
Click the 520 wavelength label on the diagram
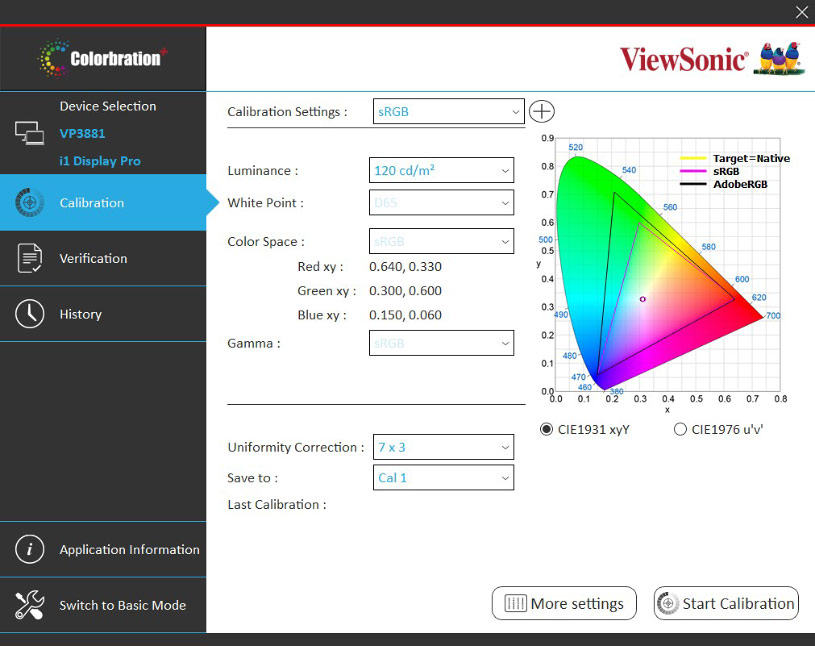pos(575,147)
